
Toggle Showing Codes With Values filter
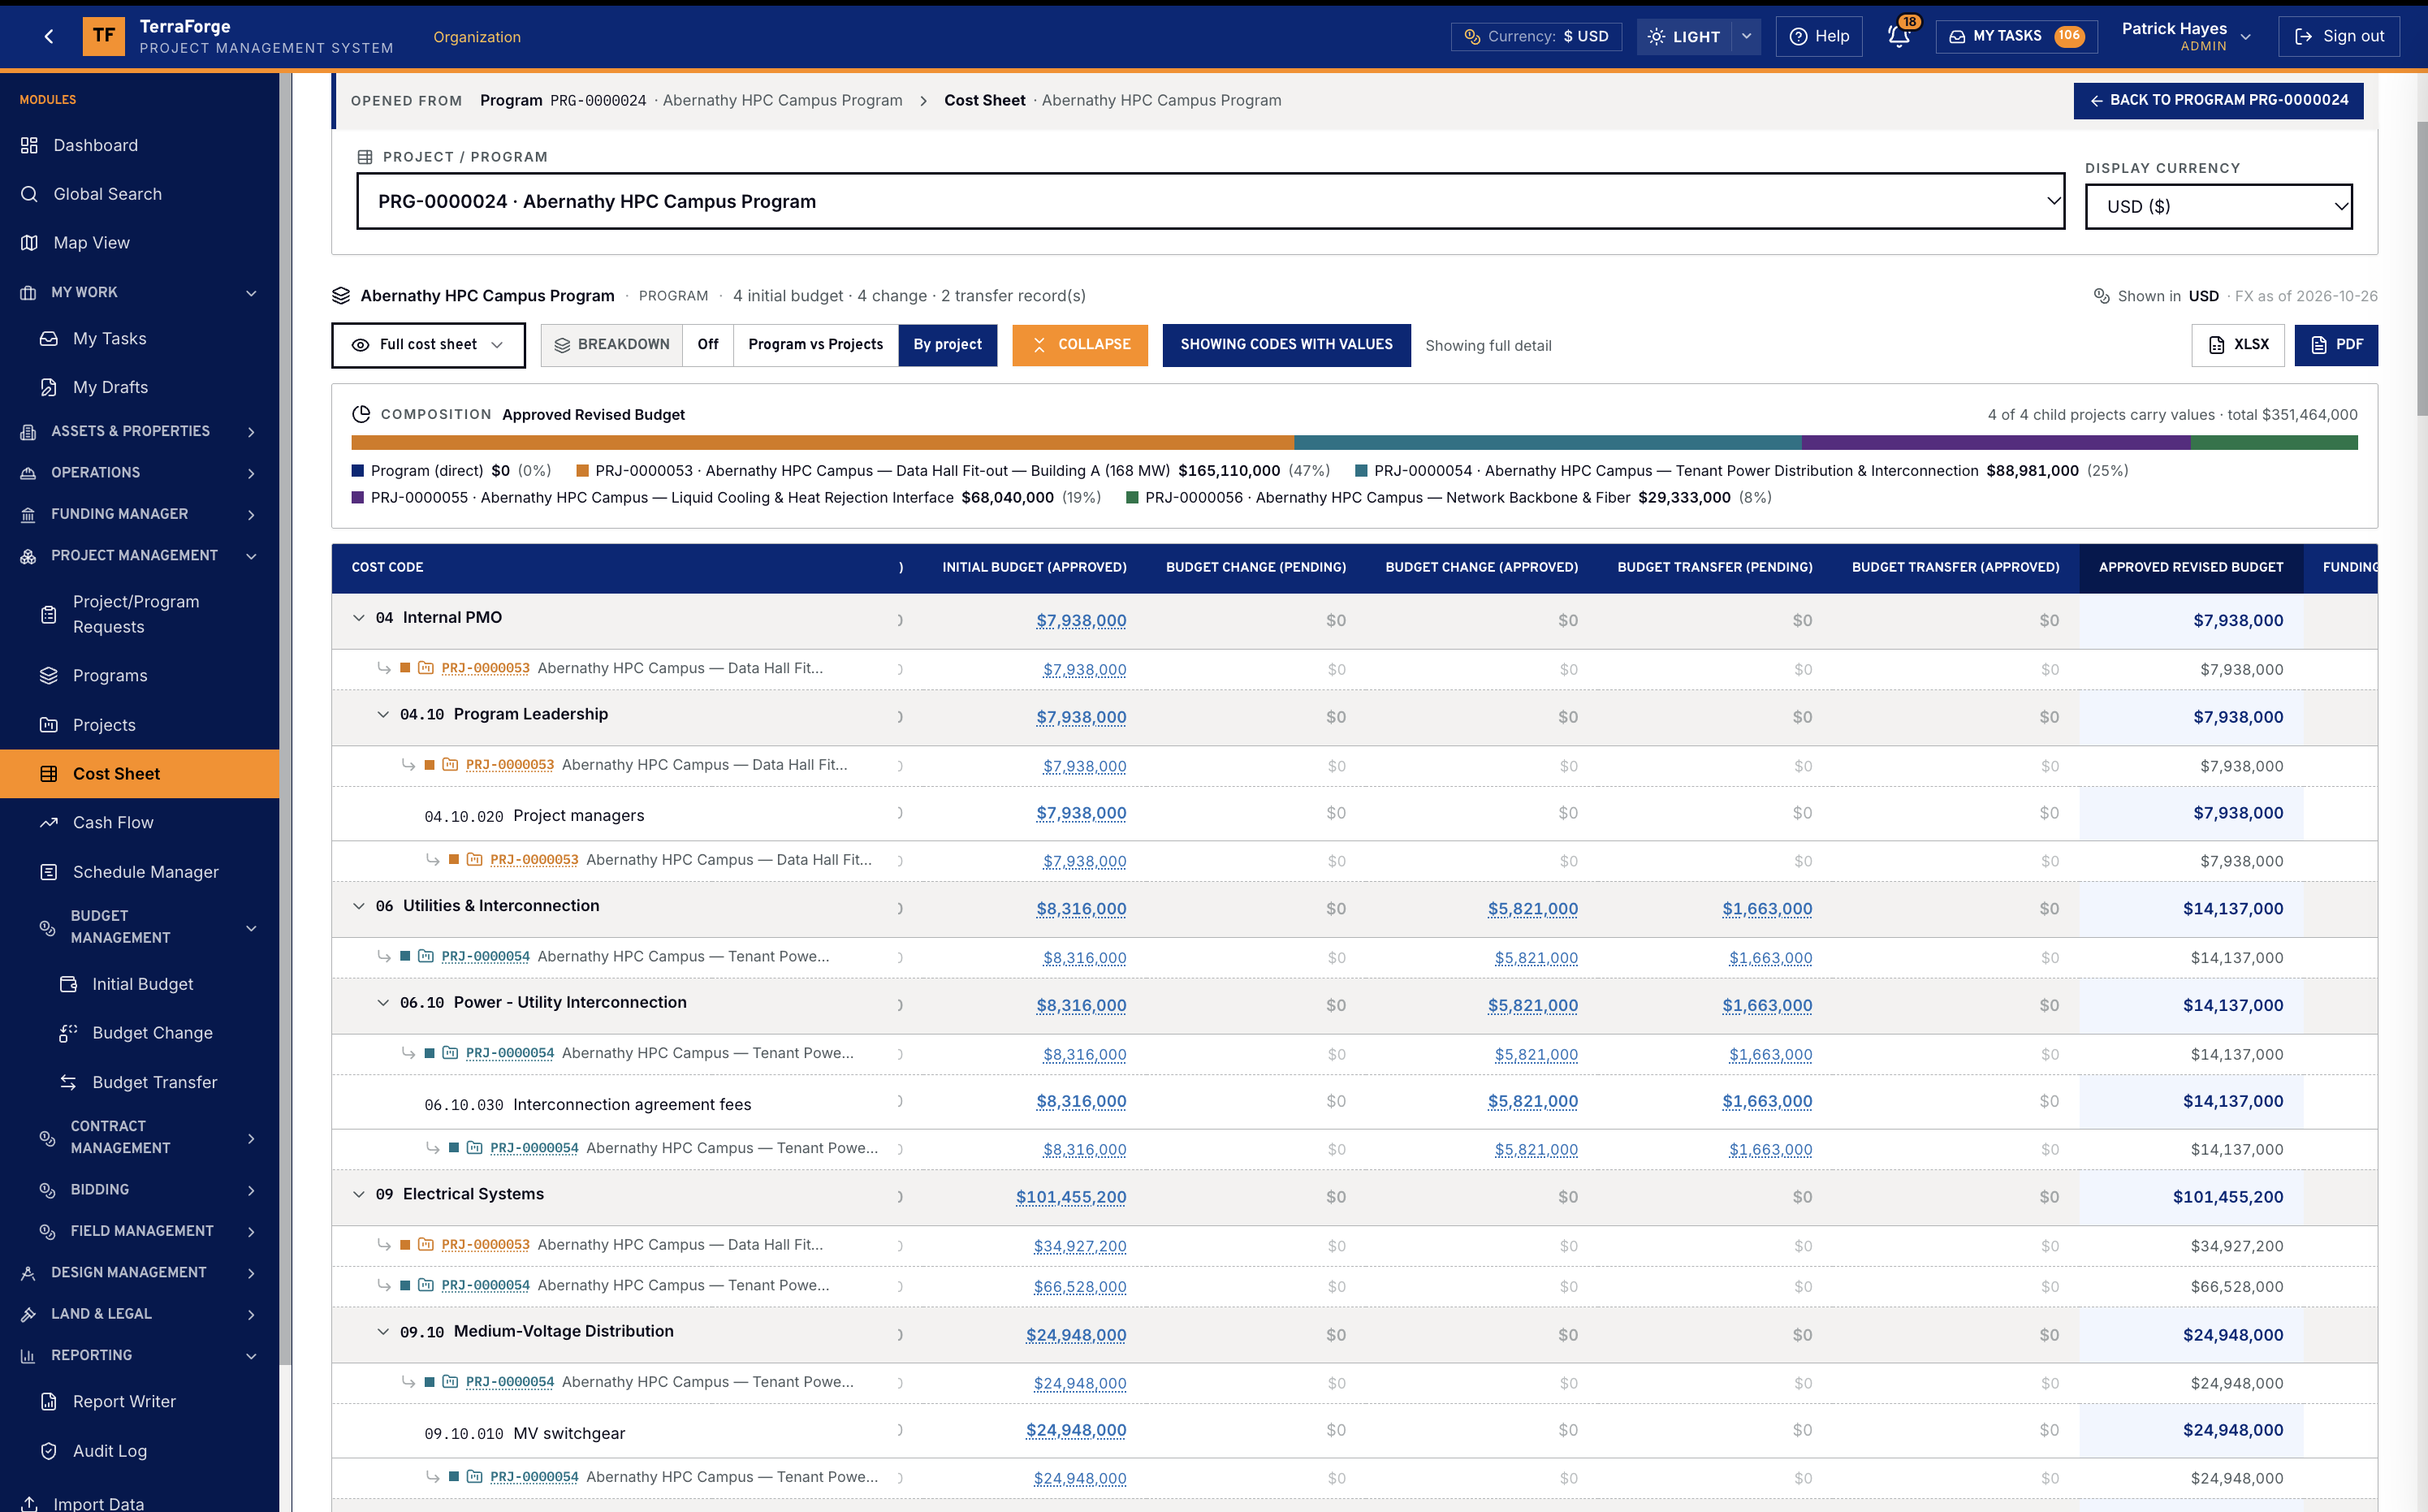tap(1286, 345)
